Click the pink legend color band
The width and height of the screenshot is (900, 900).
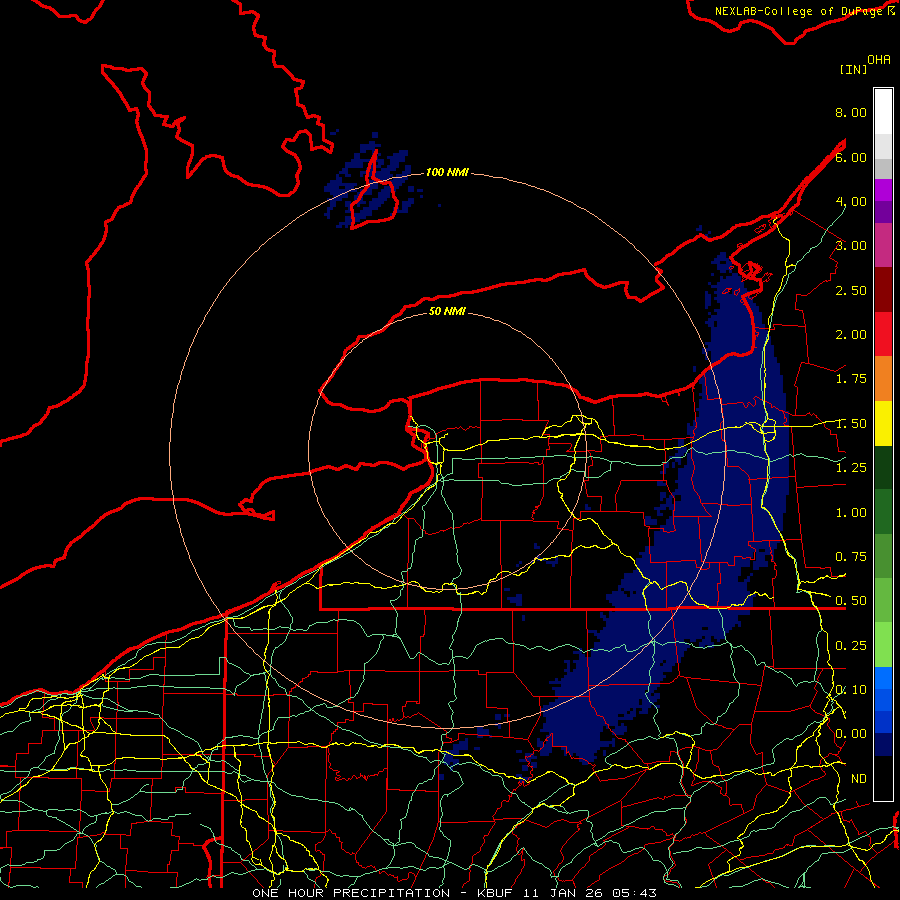883,245
